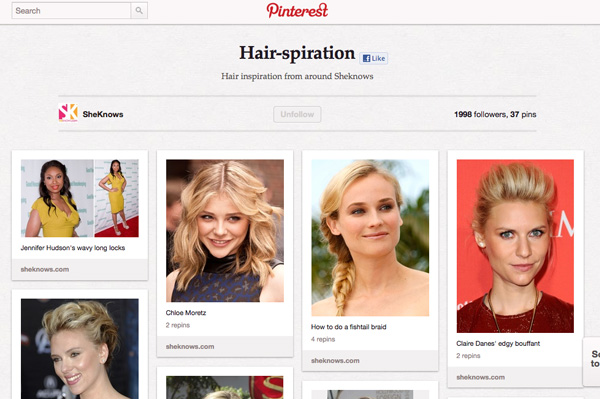
Task: Open the Chloe Moretz pin image
Action: [225, 231]
